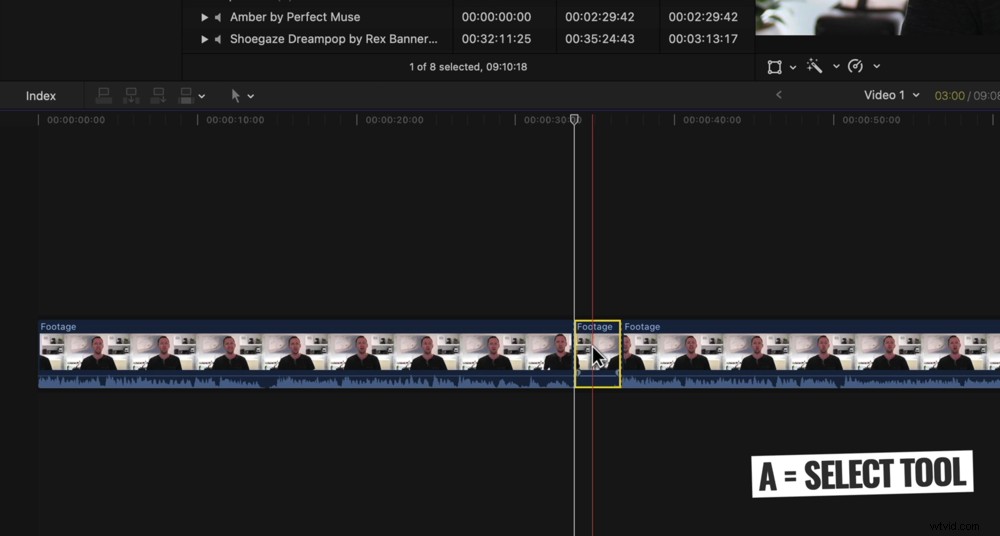The width and height of the screenshot is (1000, 536).
Task: Open the retime speedometer dropdown arrow
Action: pyautogui.click(x=876, y=66)
